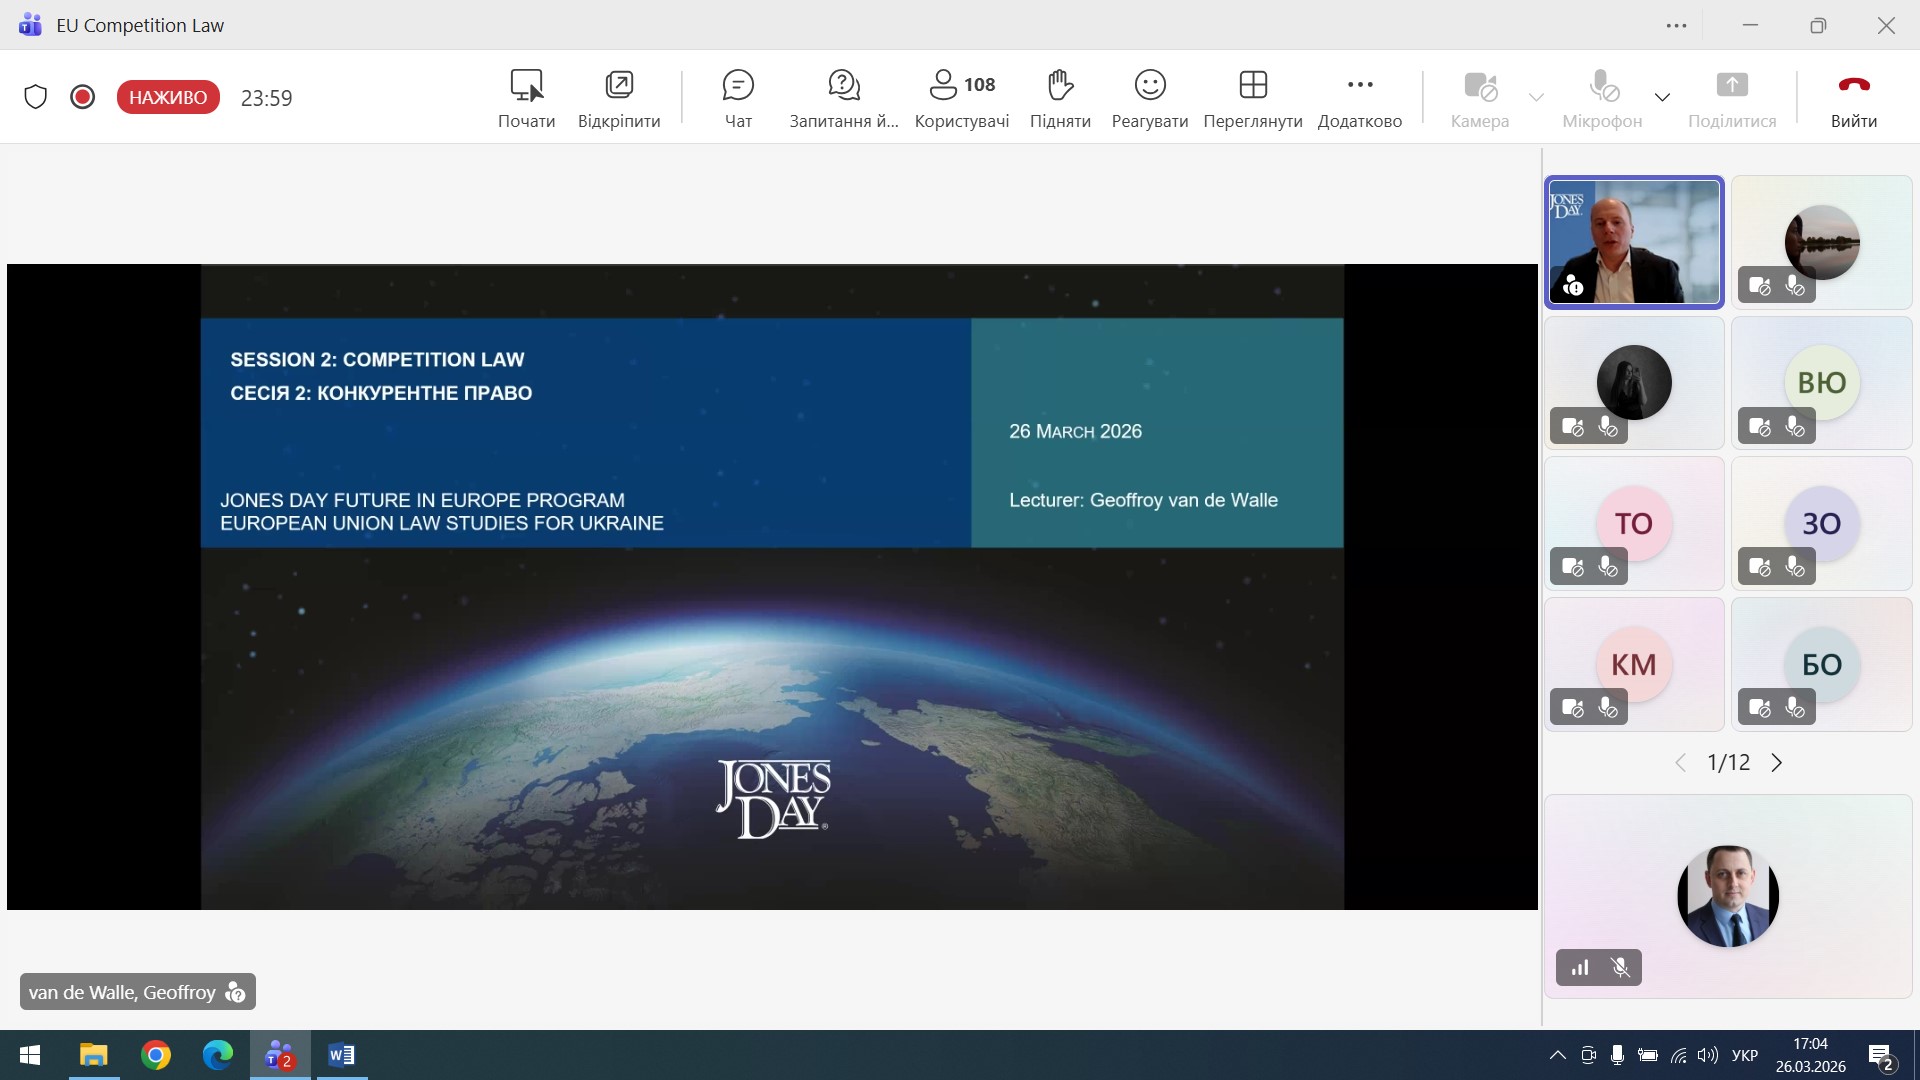The height and width of the screenshot is (1080, 1920).
Task: Go to next page of participants
Action: coord(1777,763)
